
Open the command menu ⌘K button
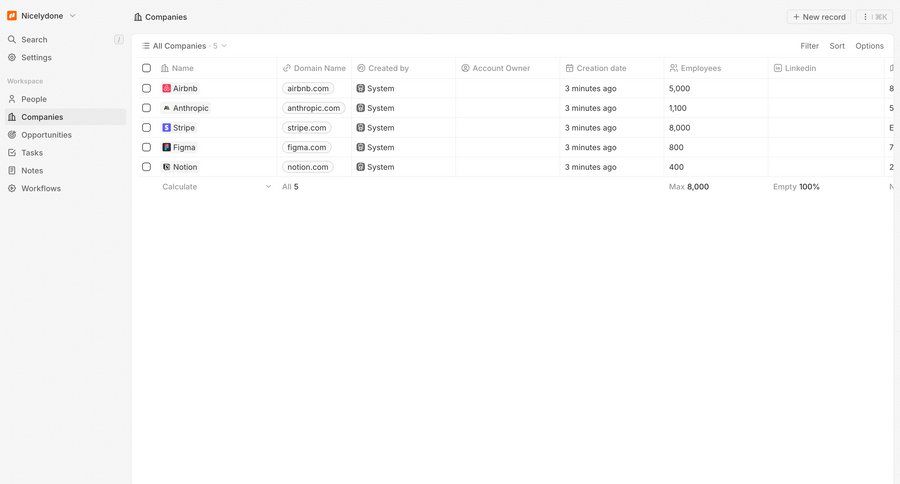(x=874, y=17)
